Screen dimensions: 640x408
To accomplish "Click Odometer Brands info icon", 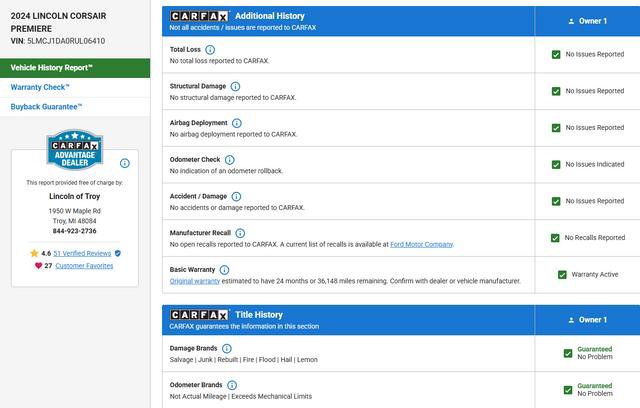I will coord(232,385).
